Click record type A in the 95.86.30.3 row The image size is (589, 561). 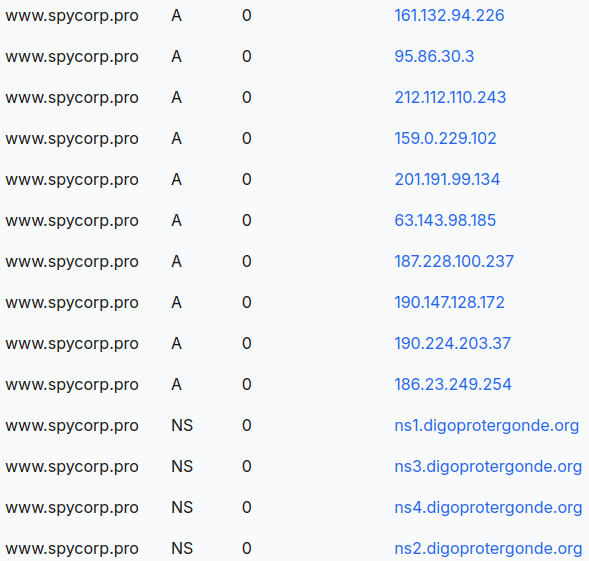(x=177, y=56)
